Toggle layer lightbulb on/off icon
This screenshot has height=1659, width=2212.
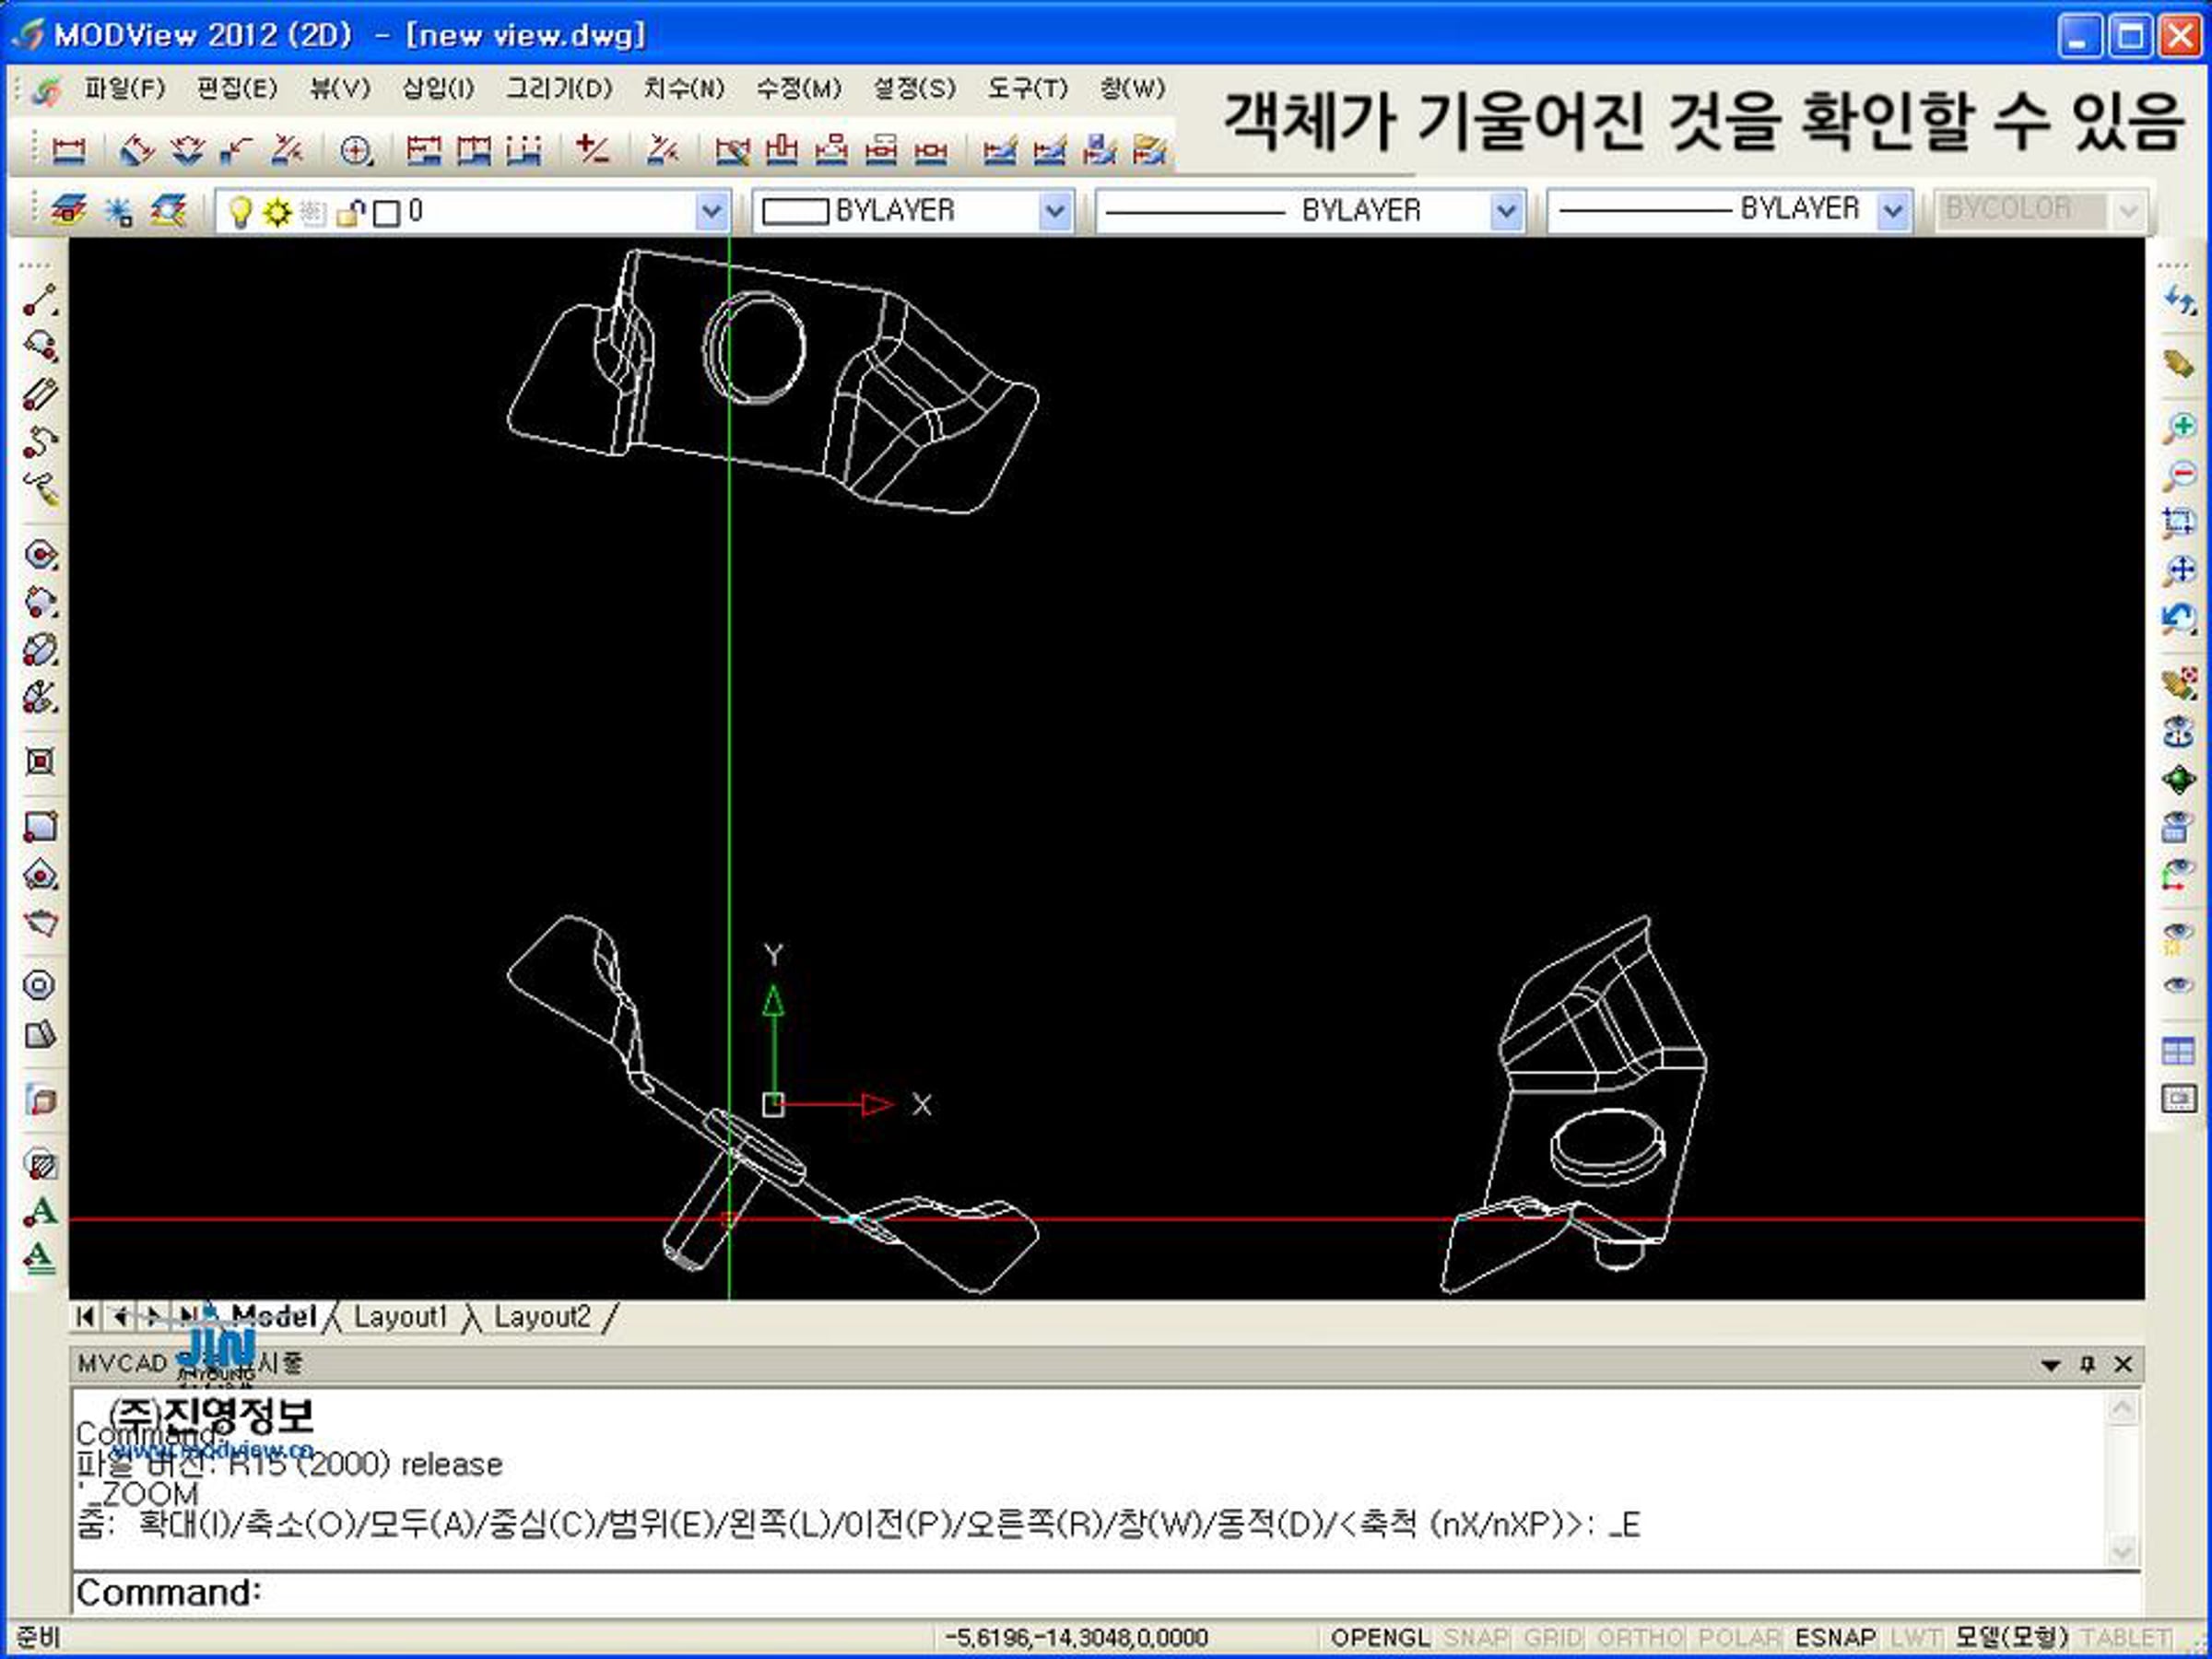[239, 212]
